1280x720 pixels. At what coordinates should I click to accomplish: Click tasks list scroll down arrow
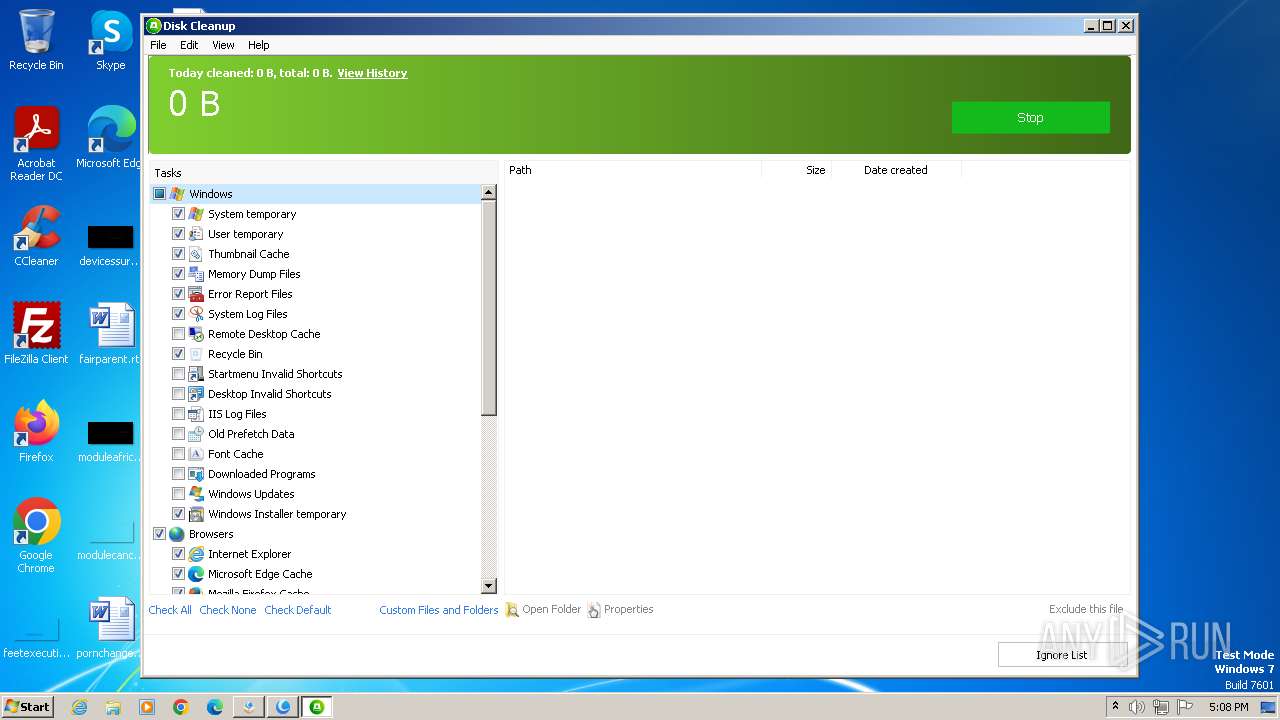click(x=489, y=586)
